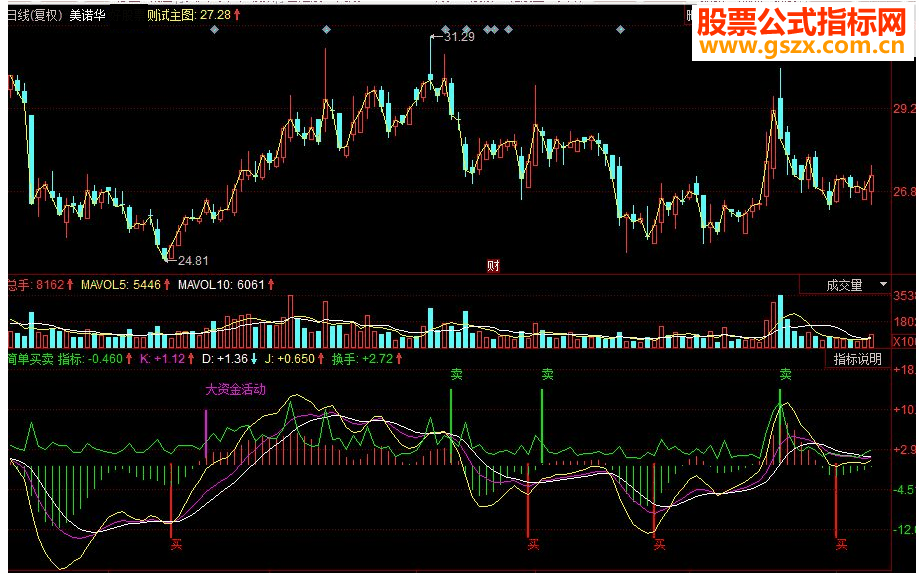The image size is (919, 574).
Task: Click the 指标说明 button
Action: [x=857, y=359]
